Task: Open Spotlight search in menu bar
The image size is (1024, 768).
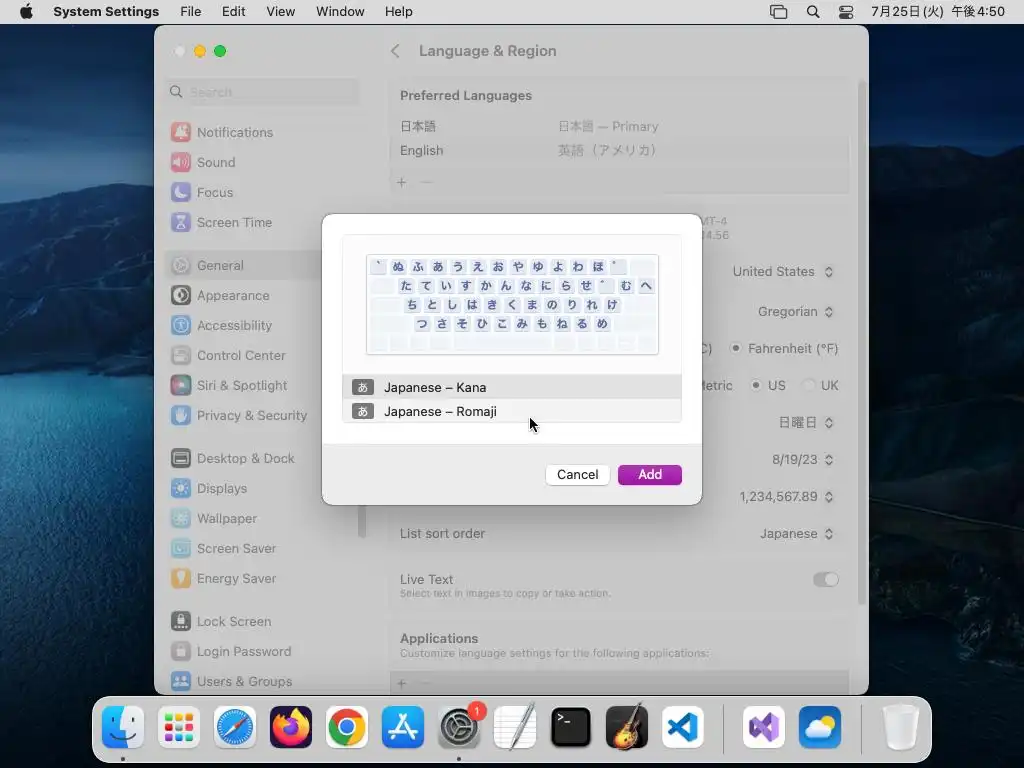Action: (812, 12)
